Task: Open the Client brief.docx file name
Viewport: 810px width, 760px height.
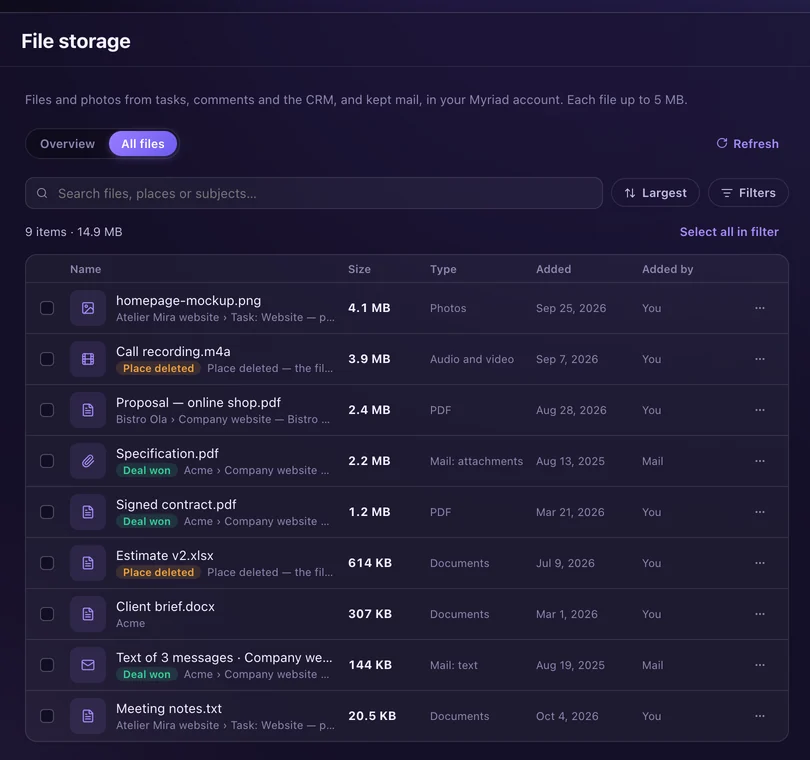Action: pos(165,607)
